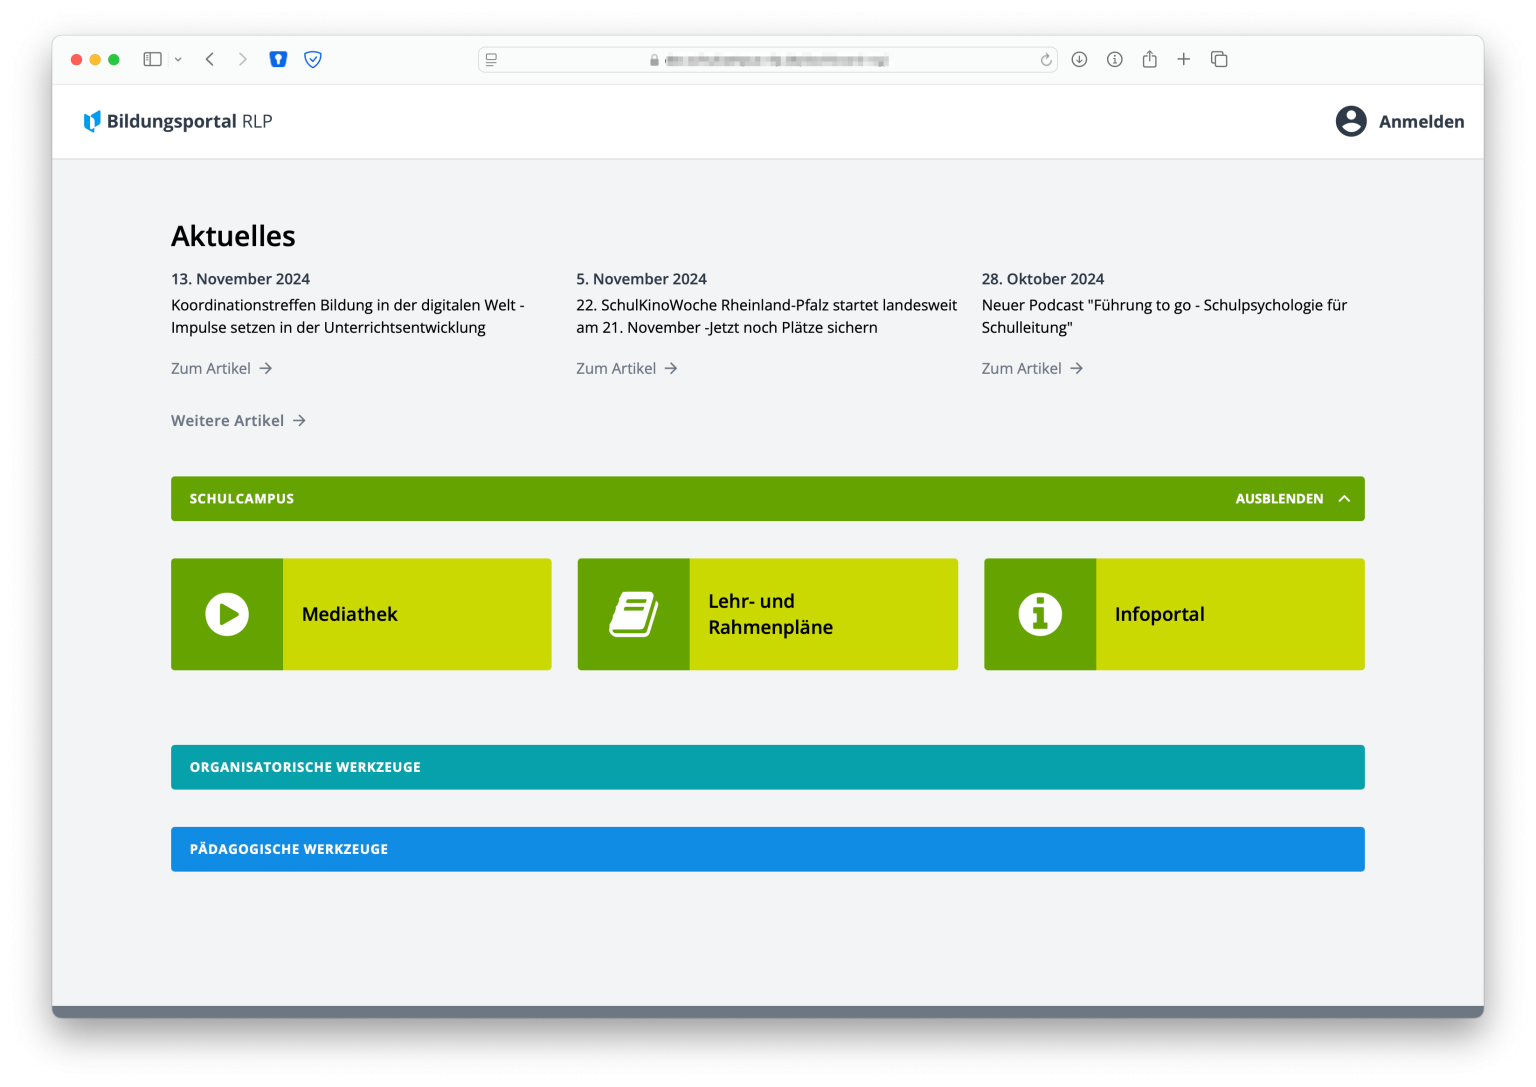Screen dimensions: 1536x1087
Task: Open Infoportal using the info icon
Action: [1040, 614]
